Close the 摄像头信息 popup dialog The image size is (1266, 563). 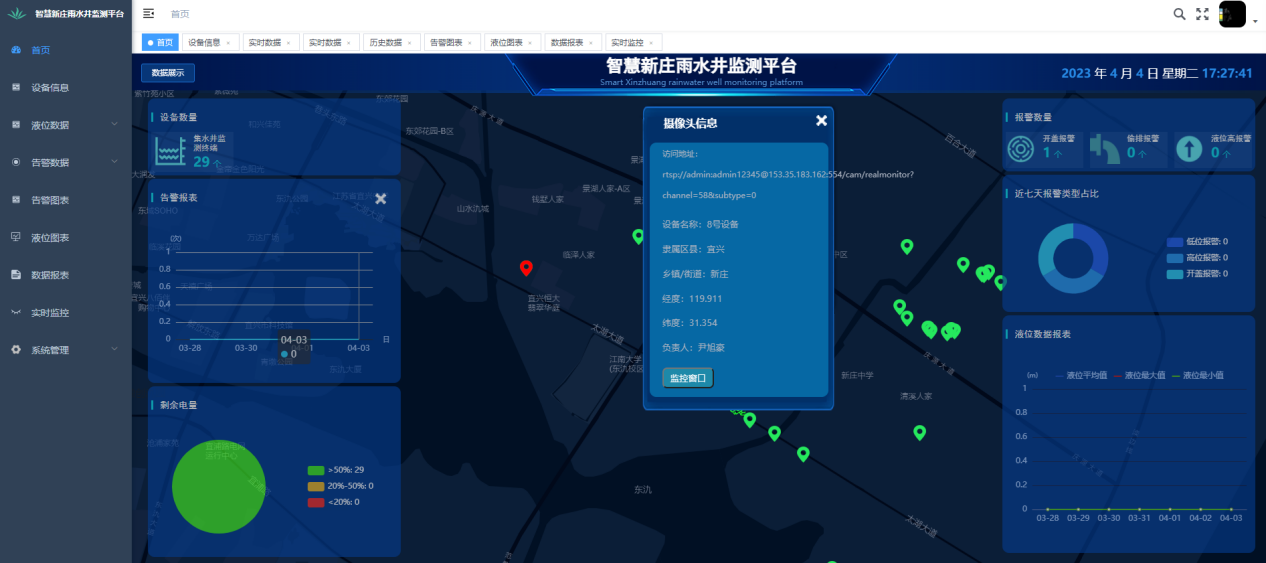pyautogui.click(x=821, y=121)
